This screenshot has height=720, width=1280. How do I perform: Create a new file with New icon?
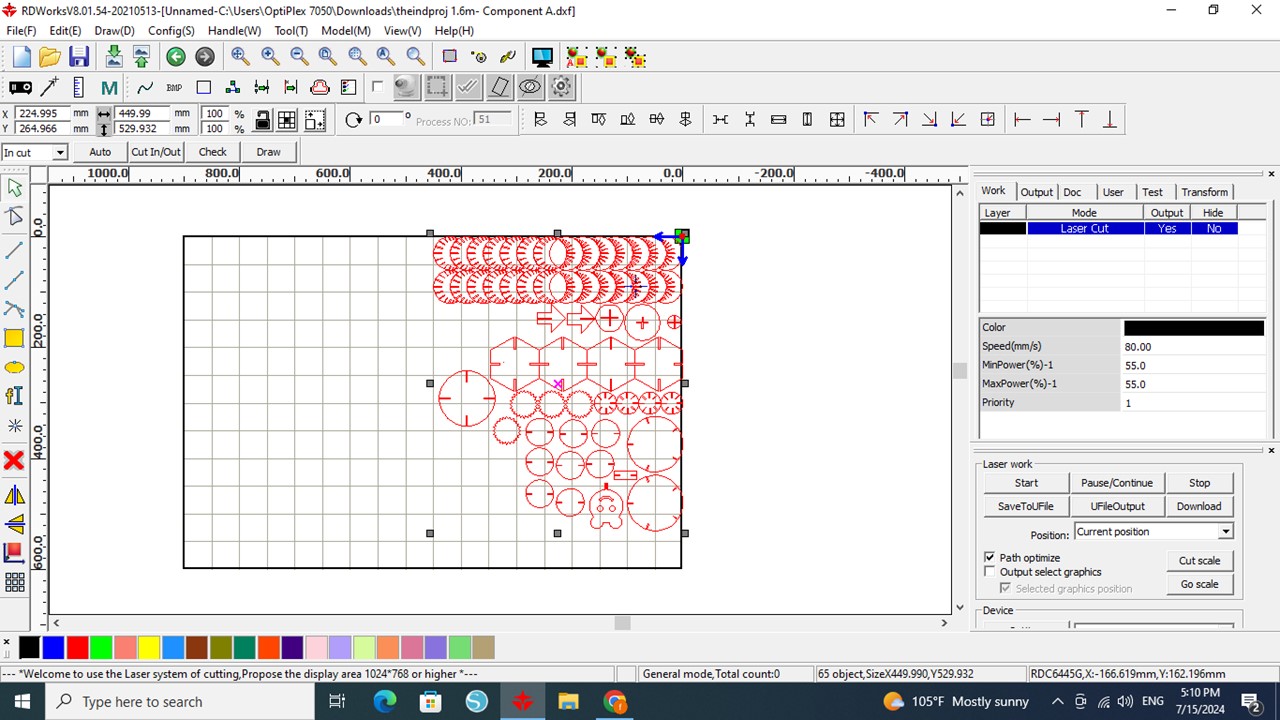21,57
